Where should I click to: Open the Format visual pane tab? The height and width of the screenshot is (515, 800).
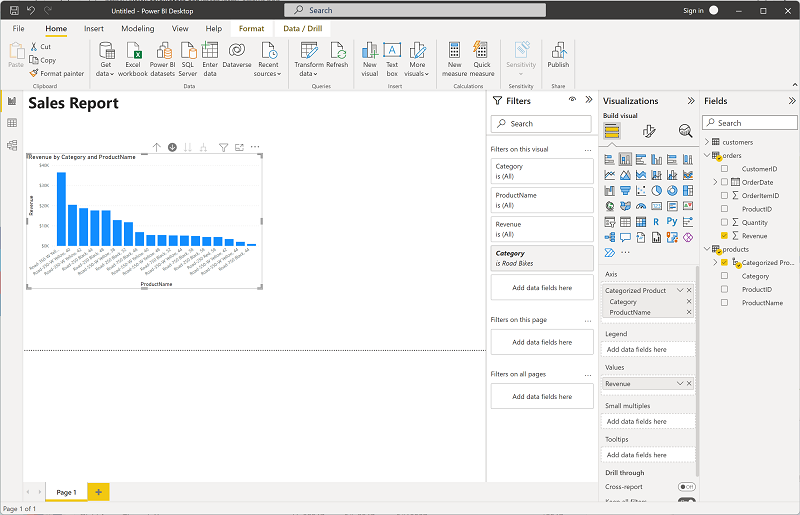pyautogui.click(x=648, y=131)
